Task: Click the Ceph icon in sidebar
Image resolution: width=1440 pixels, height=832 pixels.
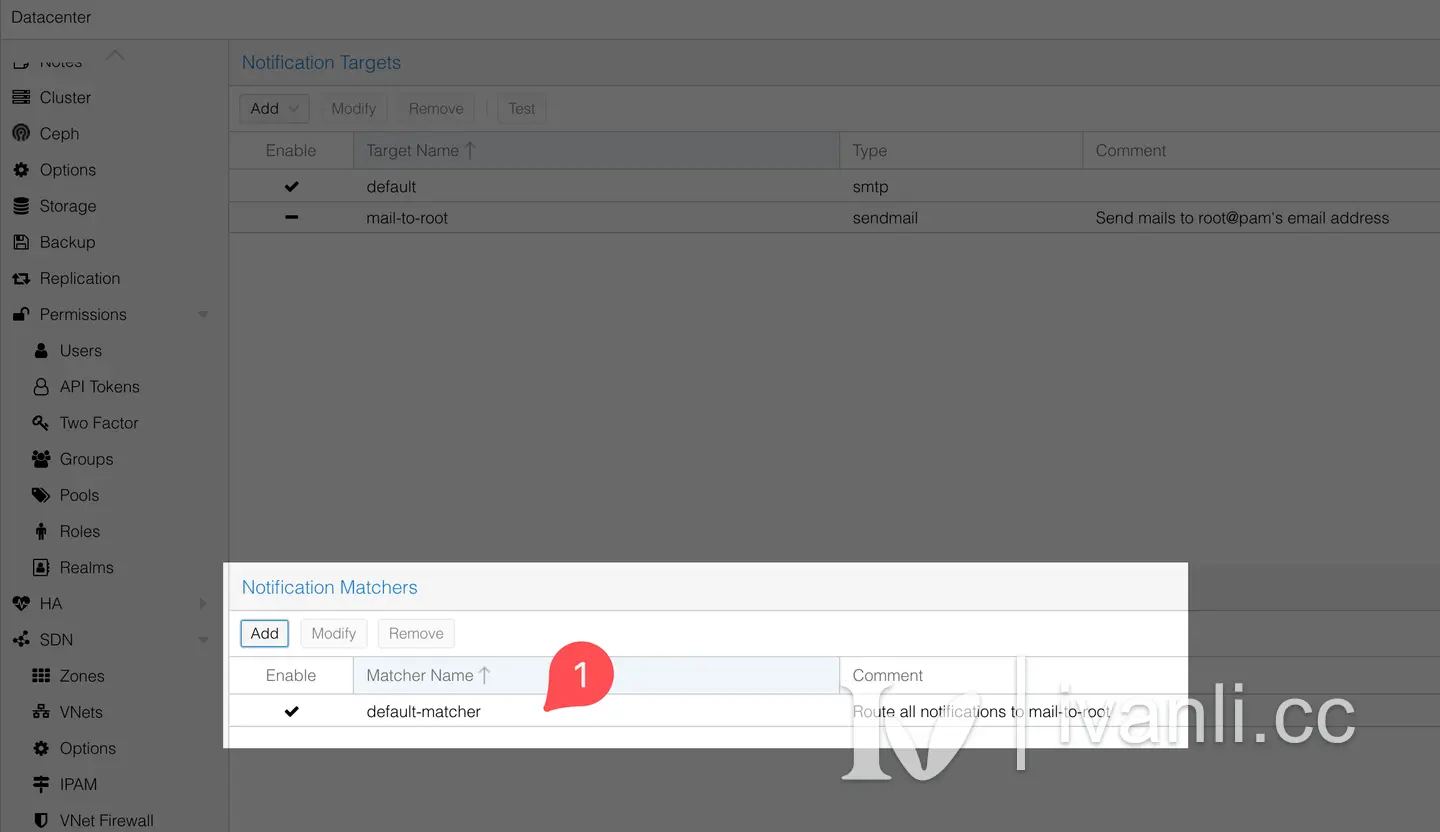Action: coord(21,133)
